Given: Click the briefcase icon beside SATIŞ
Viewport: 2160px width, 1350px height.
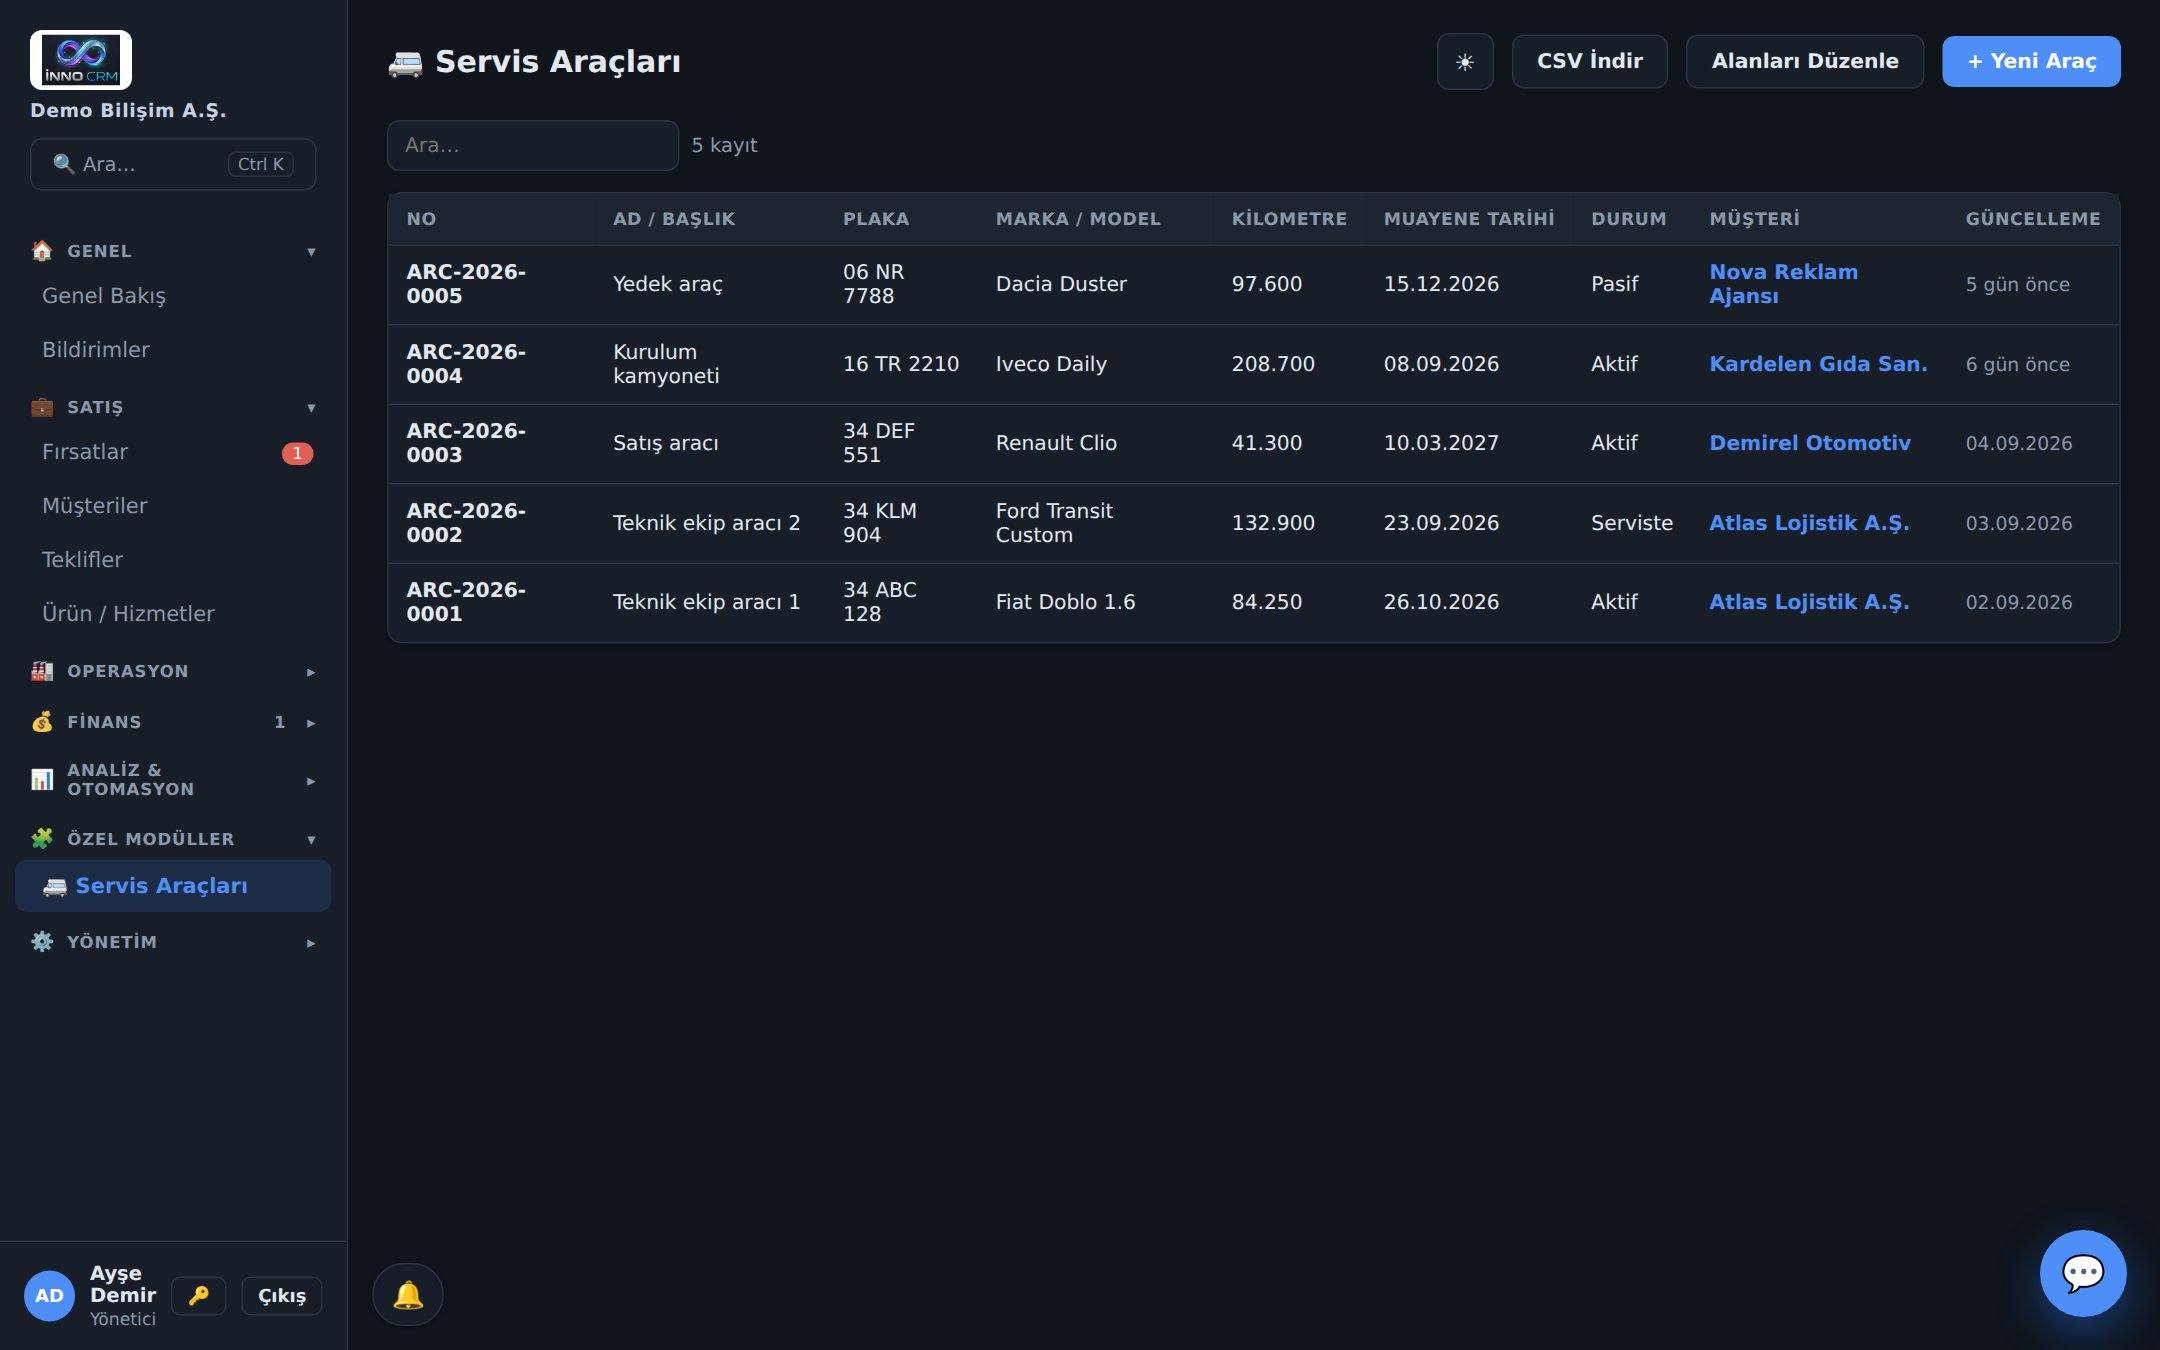Looking at the screenshot, I should 42,407.
